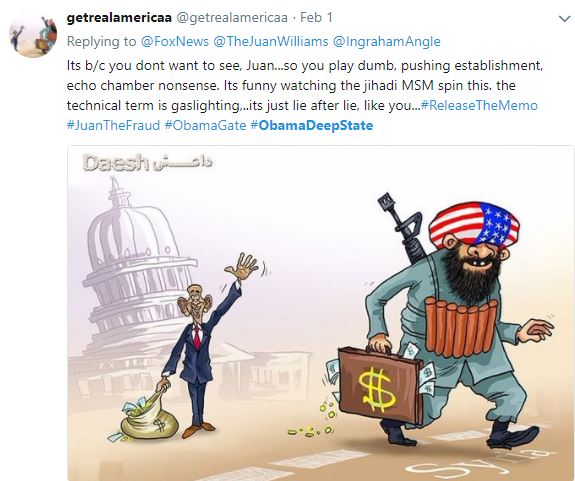This screenshot has height=481, width=575.
Task: Open the #ReleaseTheMemo hashtag
Action: [x=479, y=106]
